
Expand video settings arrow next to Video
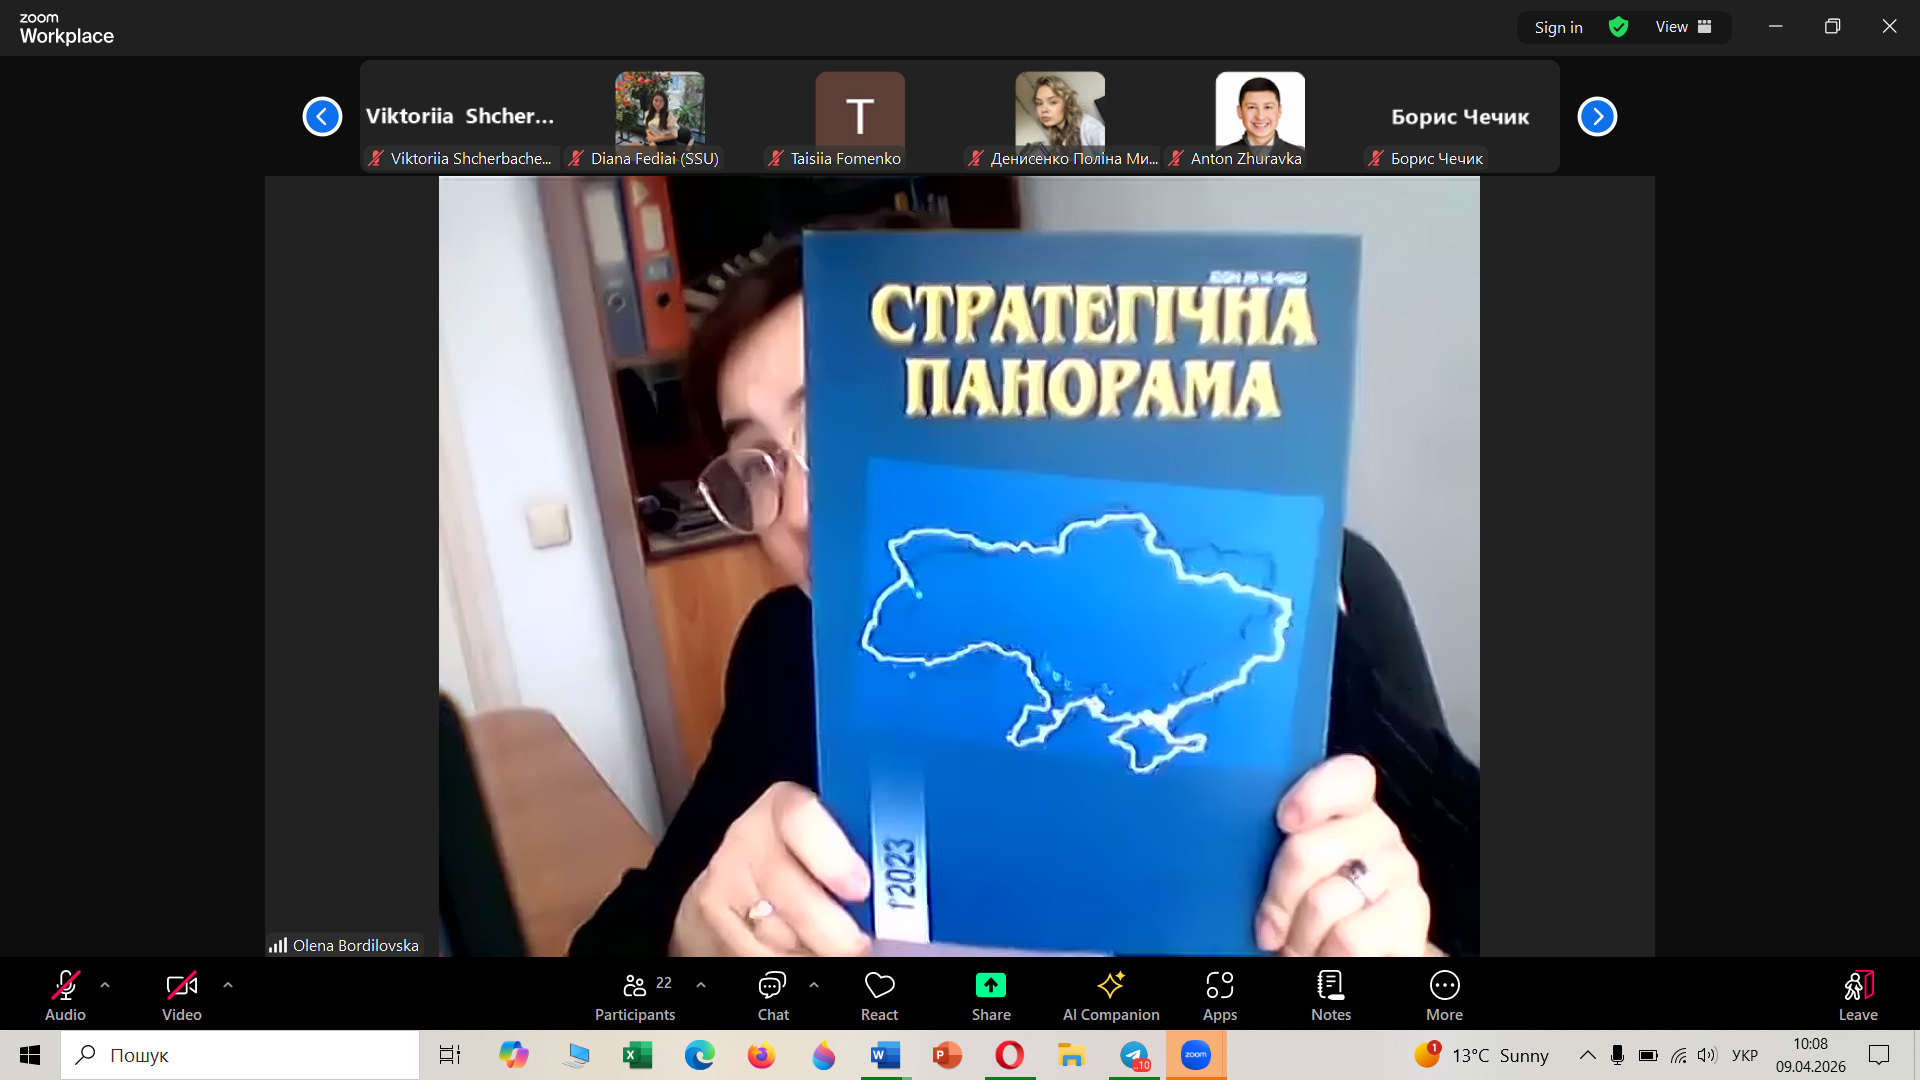pos(228,985)
